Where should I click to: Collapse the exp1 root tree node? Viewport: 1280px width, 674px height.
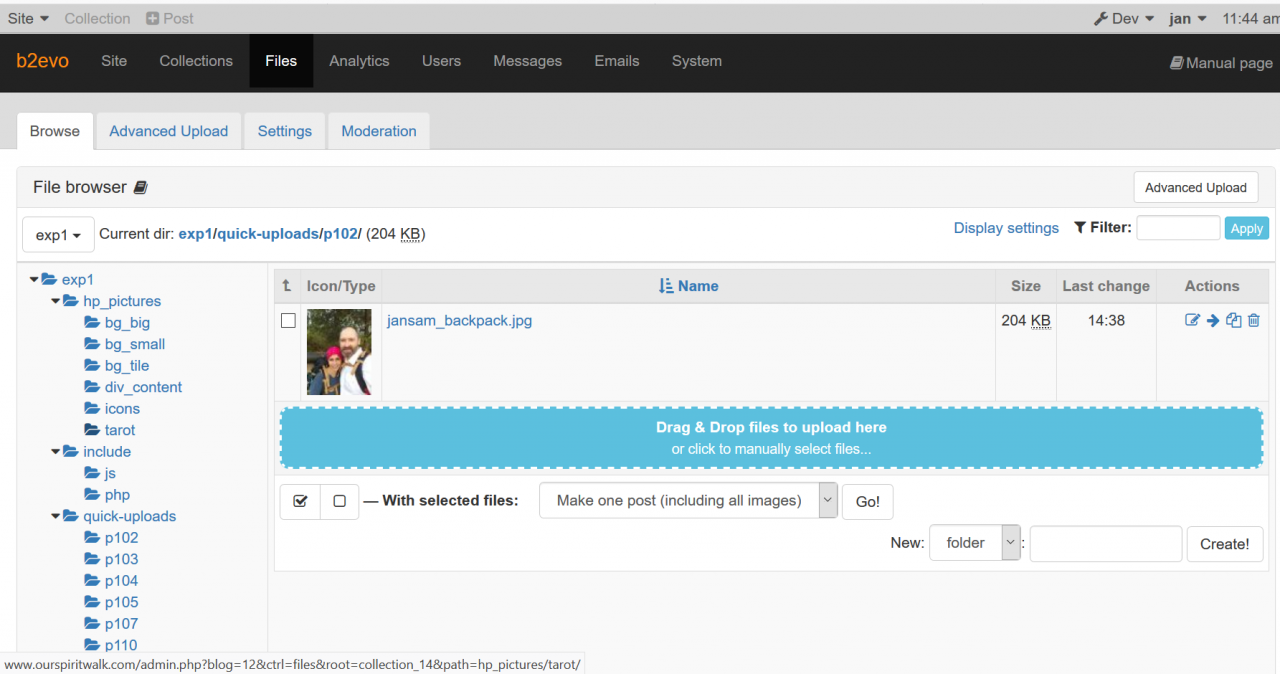tap(35, 280)
